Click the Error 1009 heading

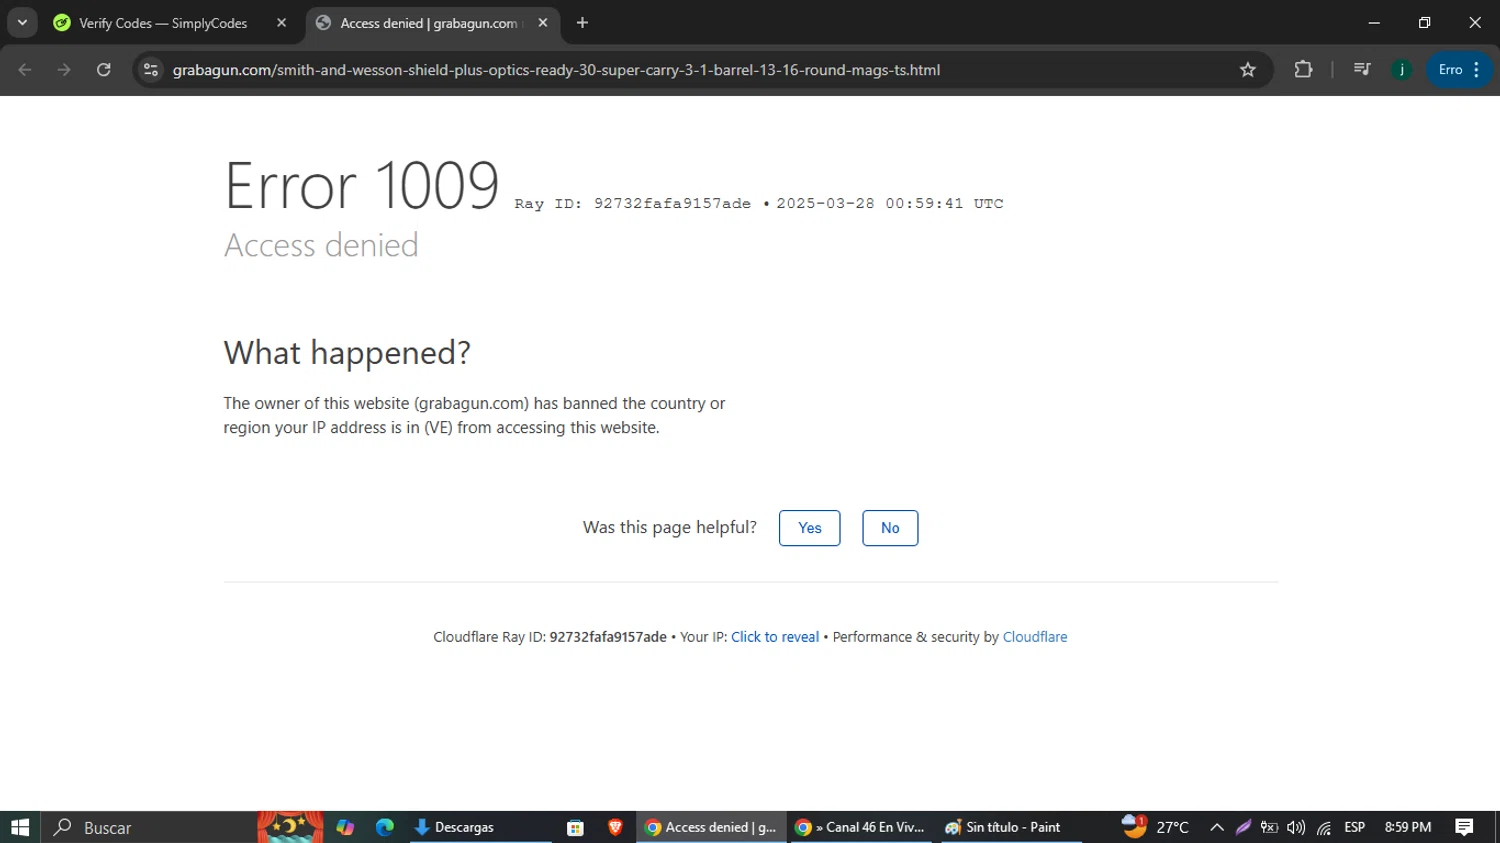pos(362,185)
